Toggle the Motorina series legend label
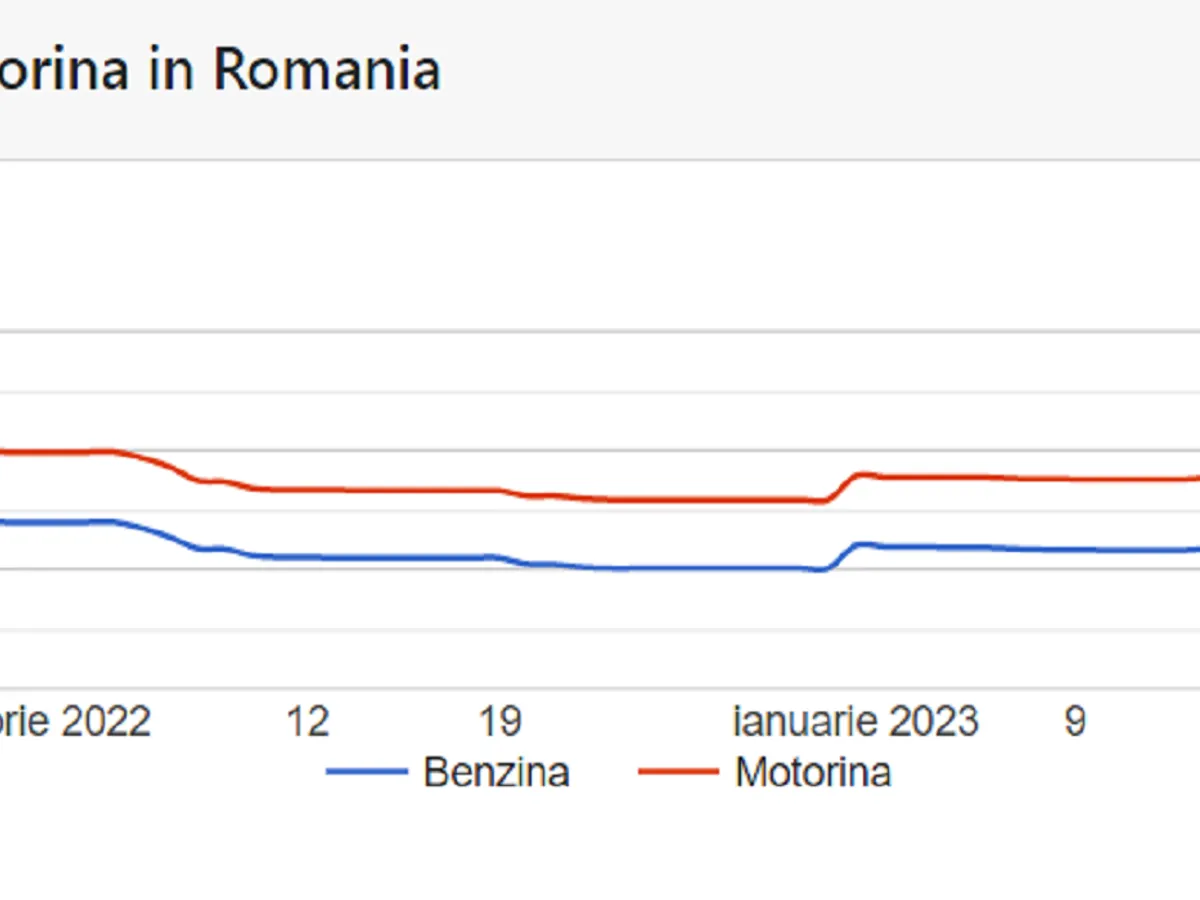The height and width of the screenshot is (900, 1200). point(812,772)
